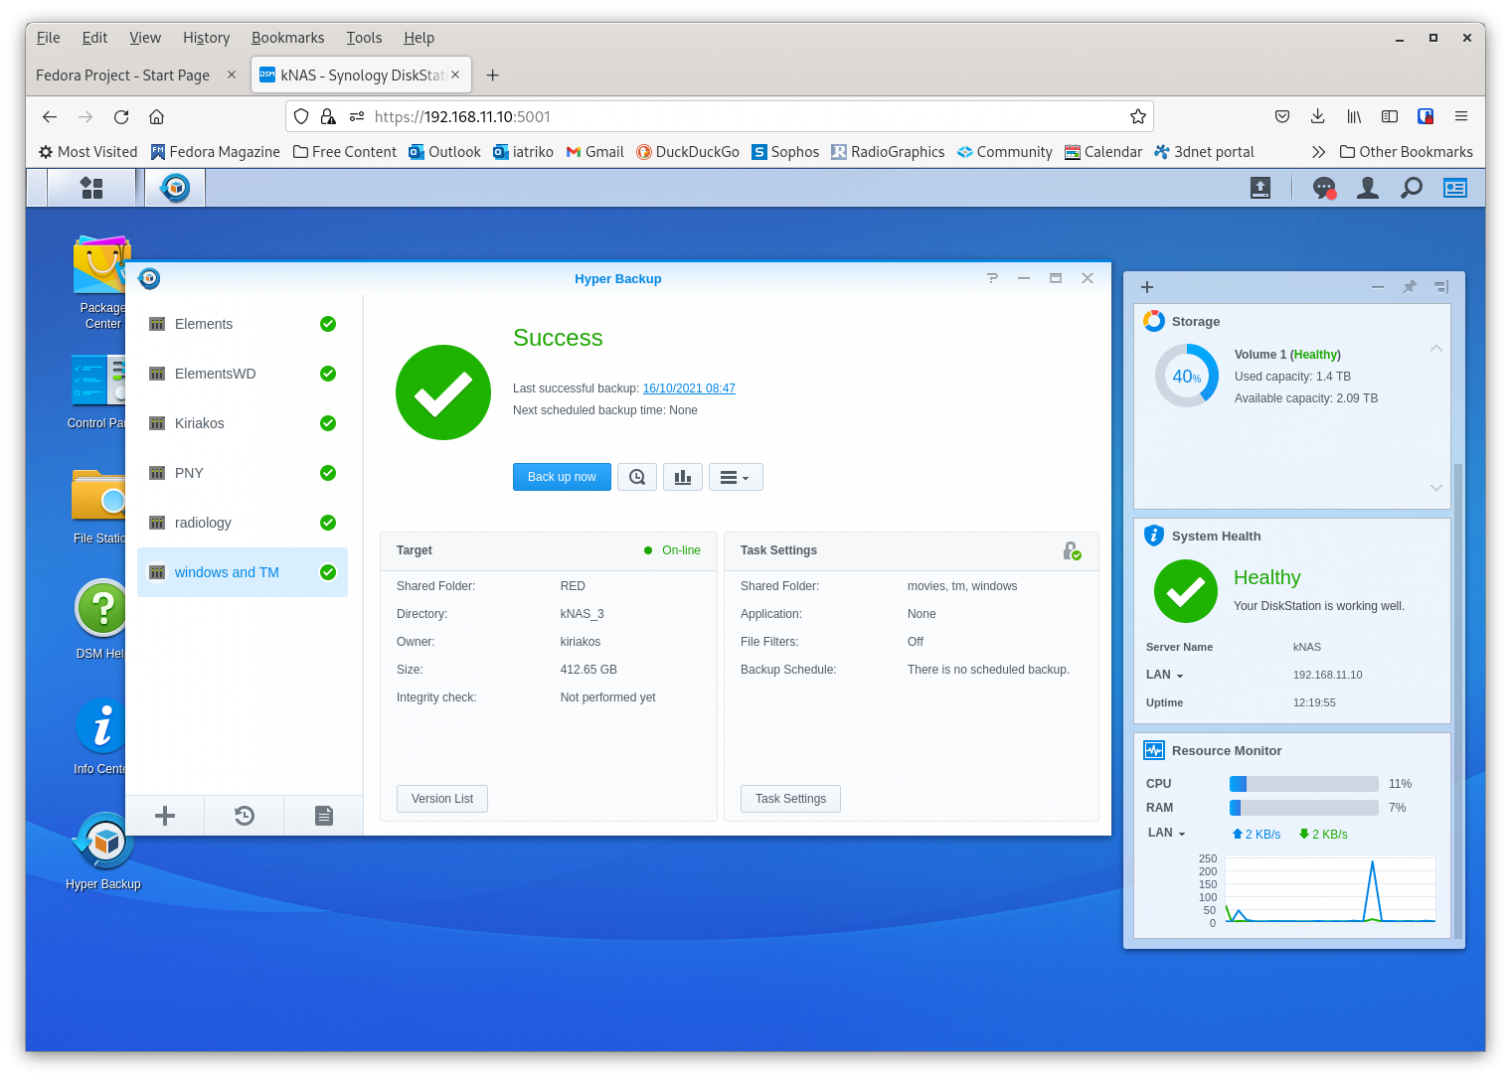Screen dimensions: 1511x1080
Task: Show next volume with Storage down chevron
Action: click(x=1436, y=488)
